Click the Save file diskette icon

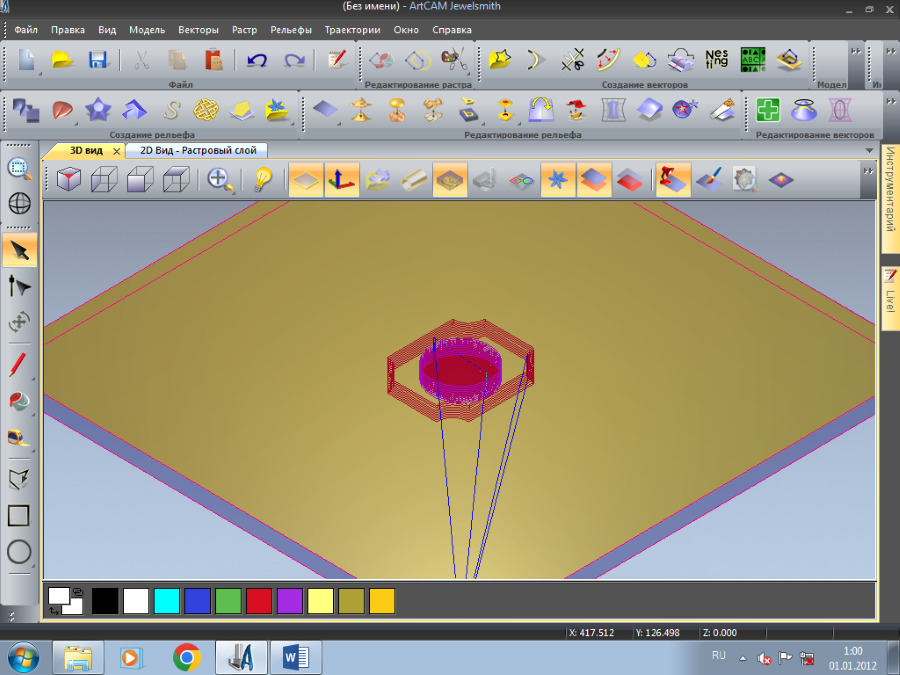[97, 60]
